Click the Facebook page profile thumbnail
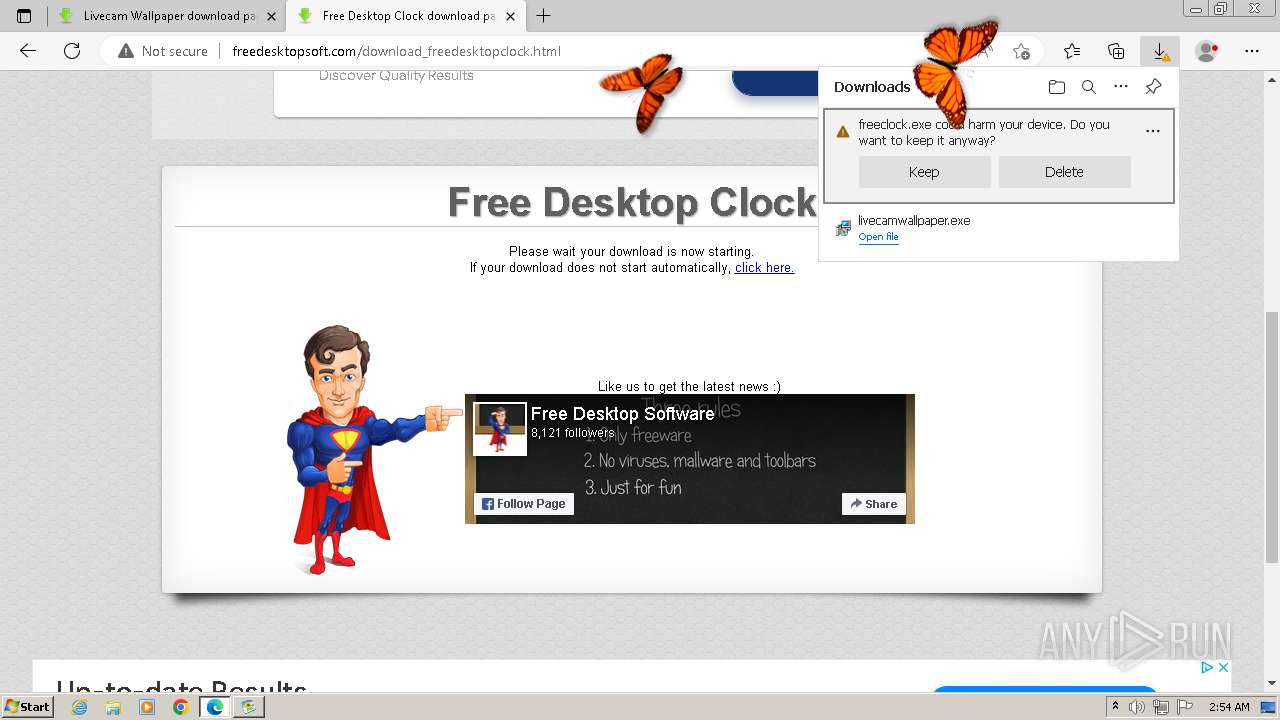The width and height of the screenshot is (1280, 720). [500, 429]
